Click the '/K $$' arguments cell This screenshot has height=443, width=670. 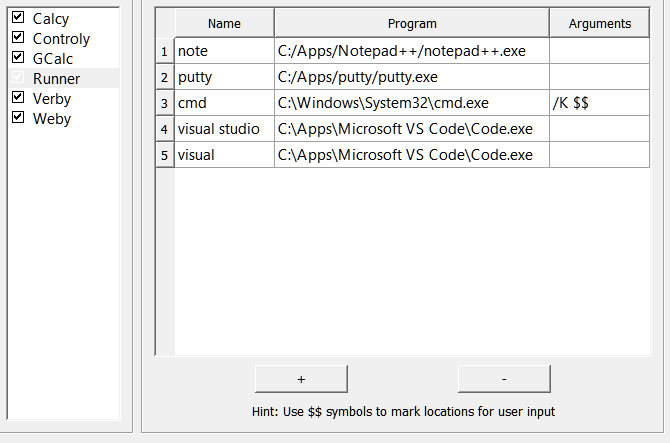(599, 103)
